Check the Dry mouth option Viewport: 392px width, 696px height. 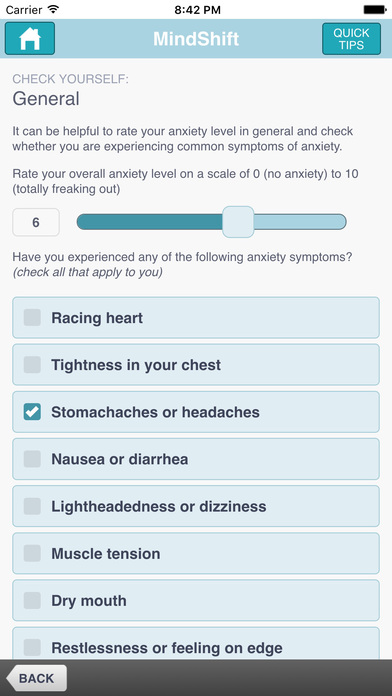(x=32, y=601)
